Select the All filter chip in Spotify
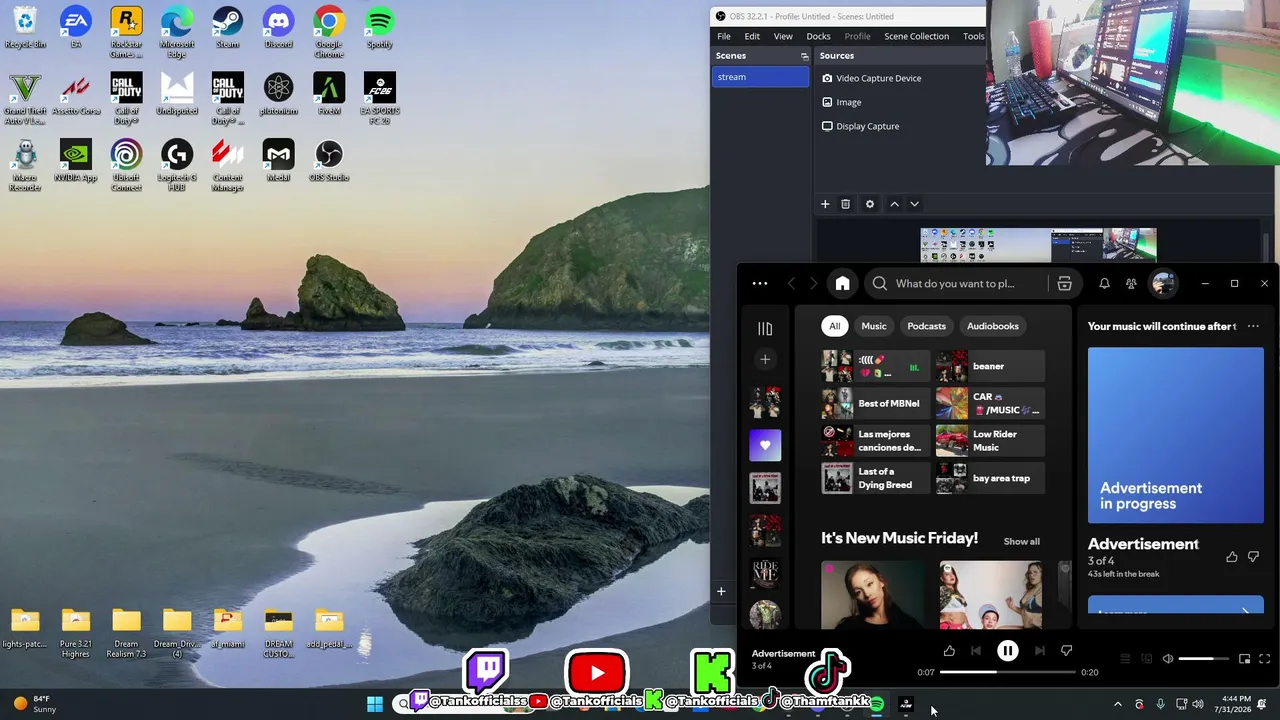This screenshot has width=1280, height=720. [835, 326]
